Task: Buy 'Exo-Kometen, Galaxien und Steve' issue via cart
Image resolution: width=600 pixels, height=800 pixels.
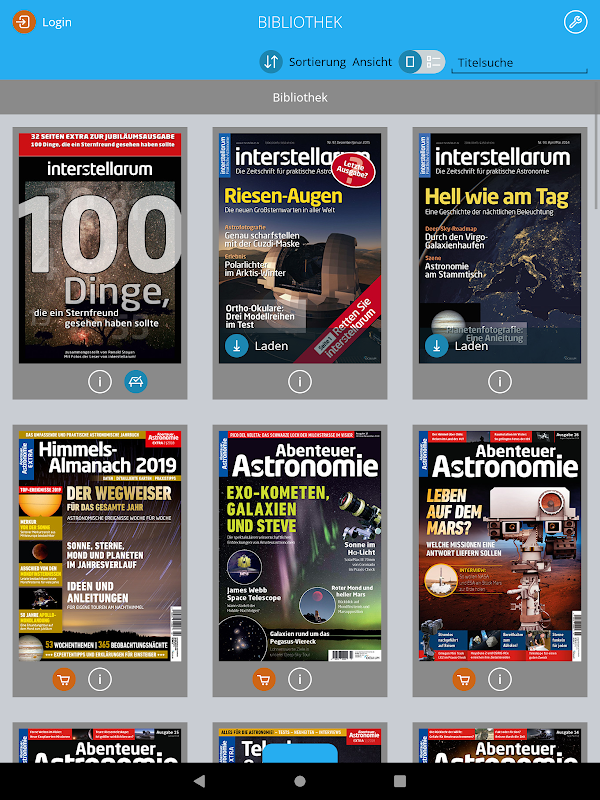Action: (x=264, y=679)
